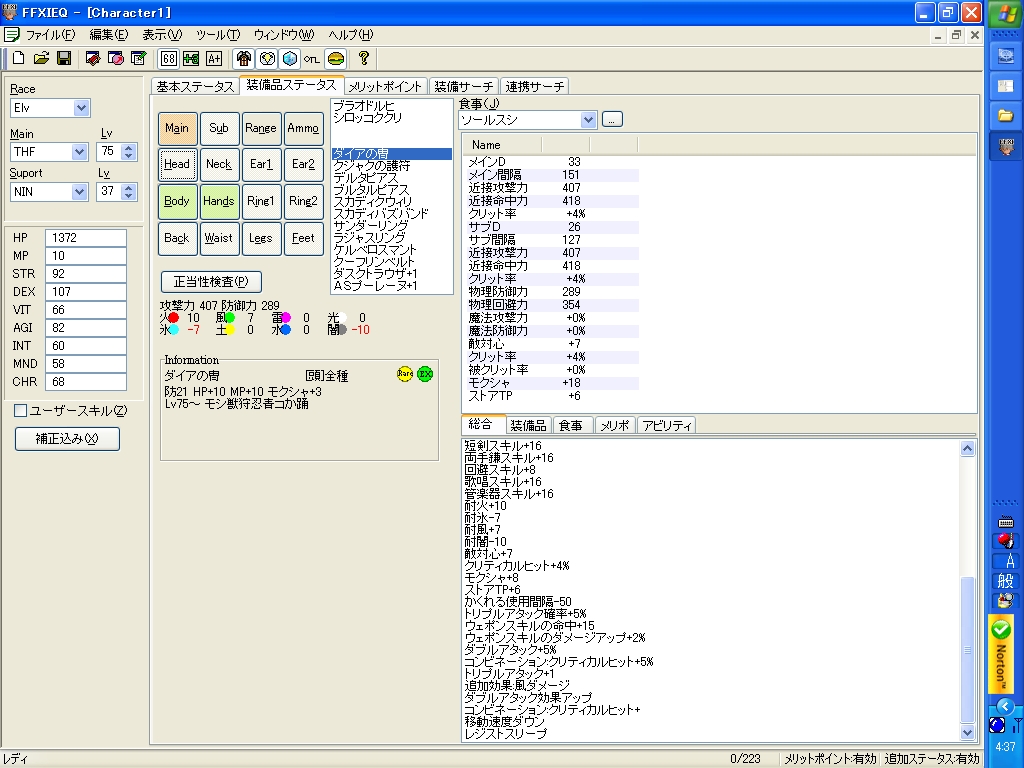The height and width of the screenshot is (768, 1024).
Task: Click the green pencil window toolbar icon
Action: [138, 58]
